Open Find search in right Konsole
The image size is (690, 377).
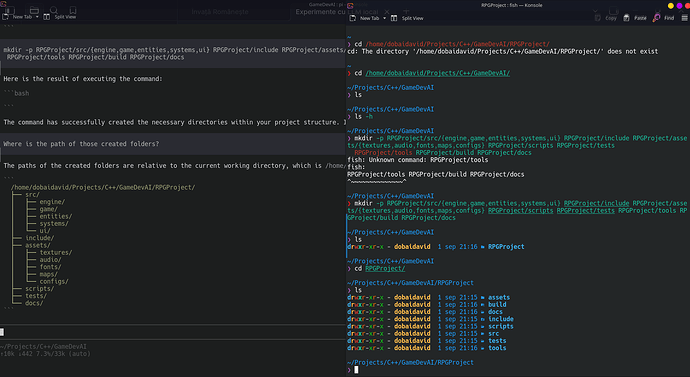[x=664, y=18]
